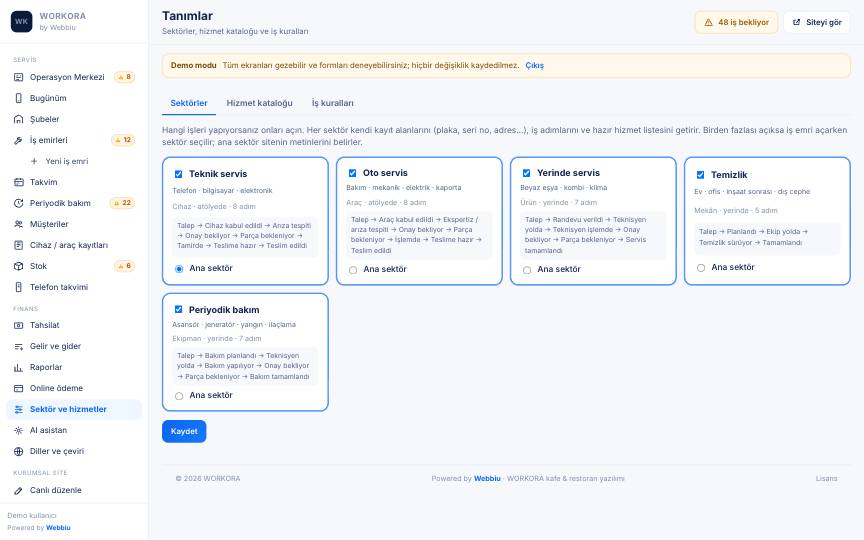Click the Periyodik bakım clock icon
864x540 pixels.
(x=18, y=203)
